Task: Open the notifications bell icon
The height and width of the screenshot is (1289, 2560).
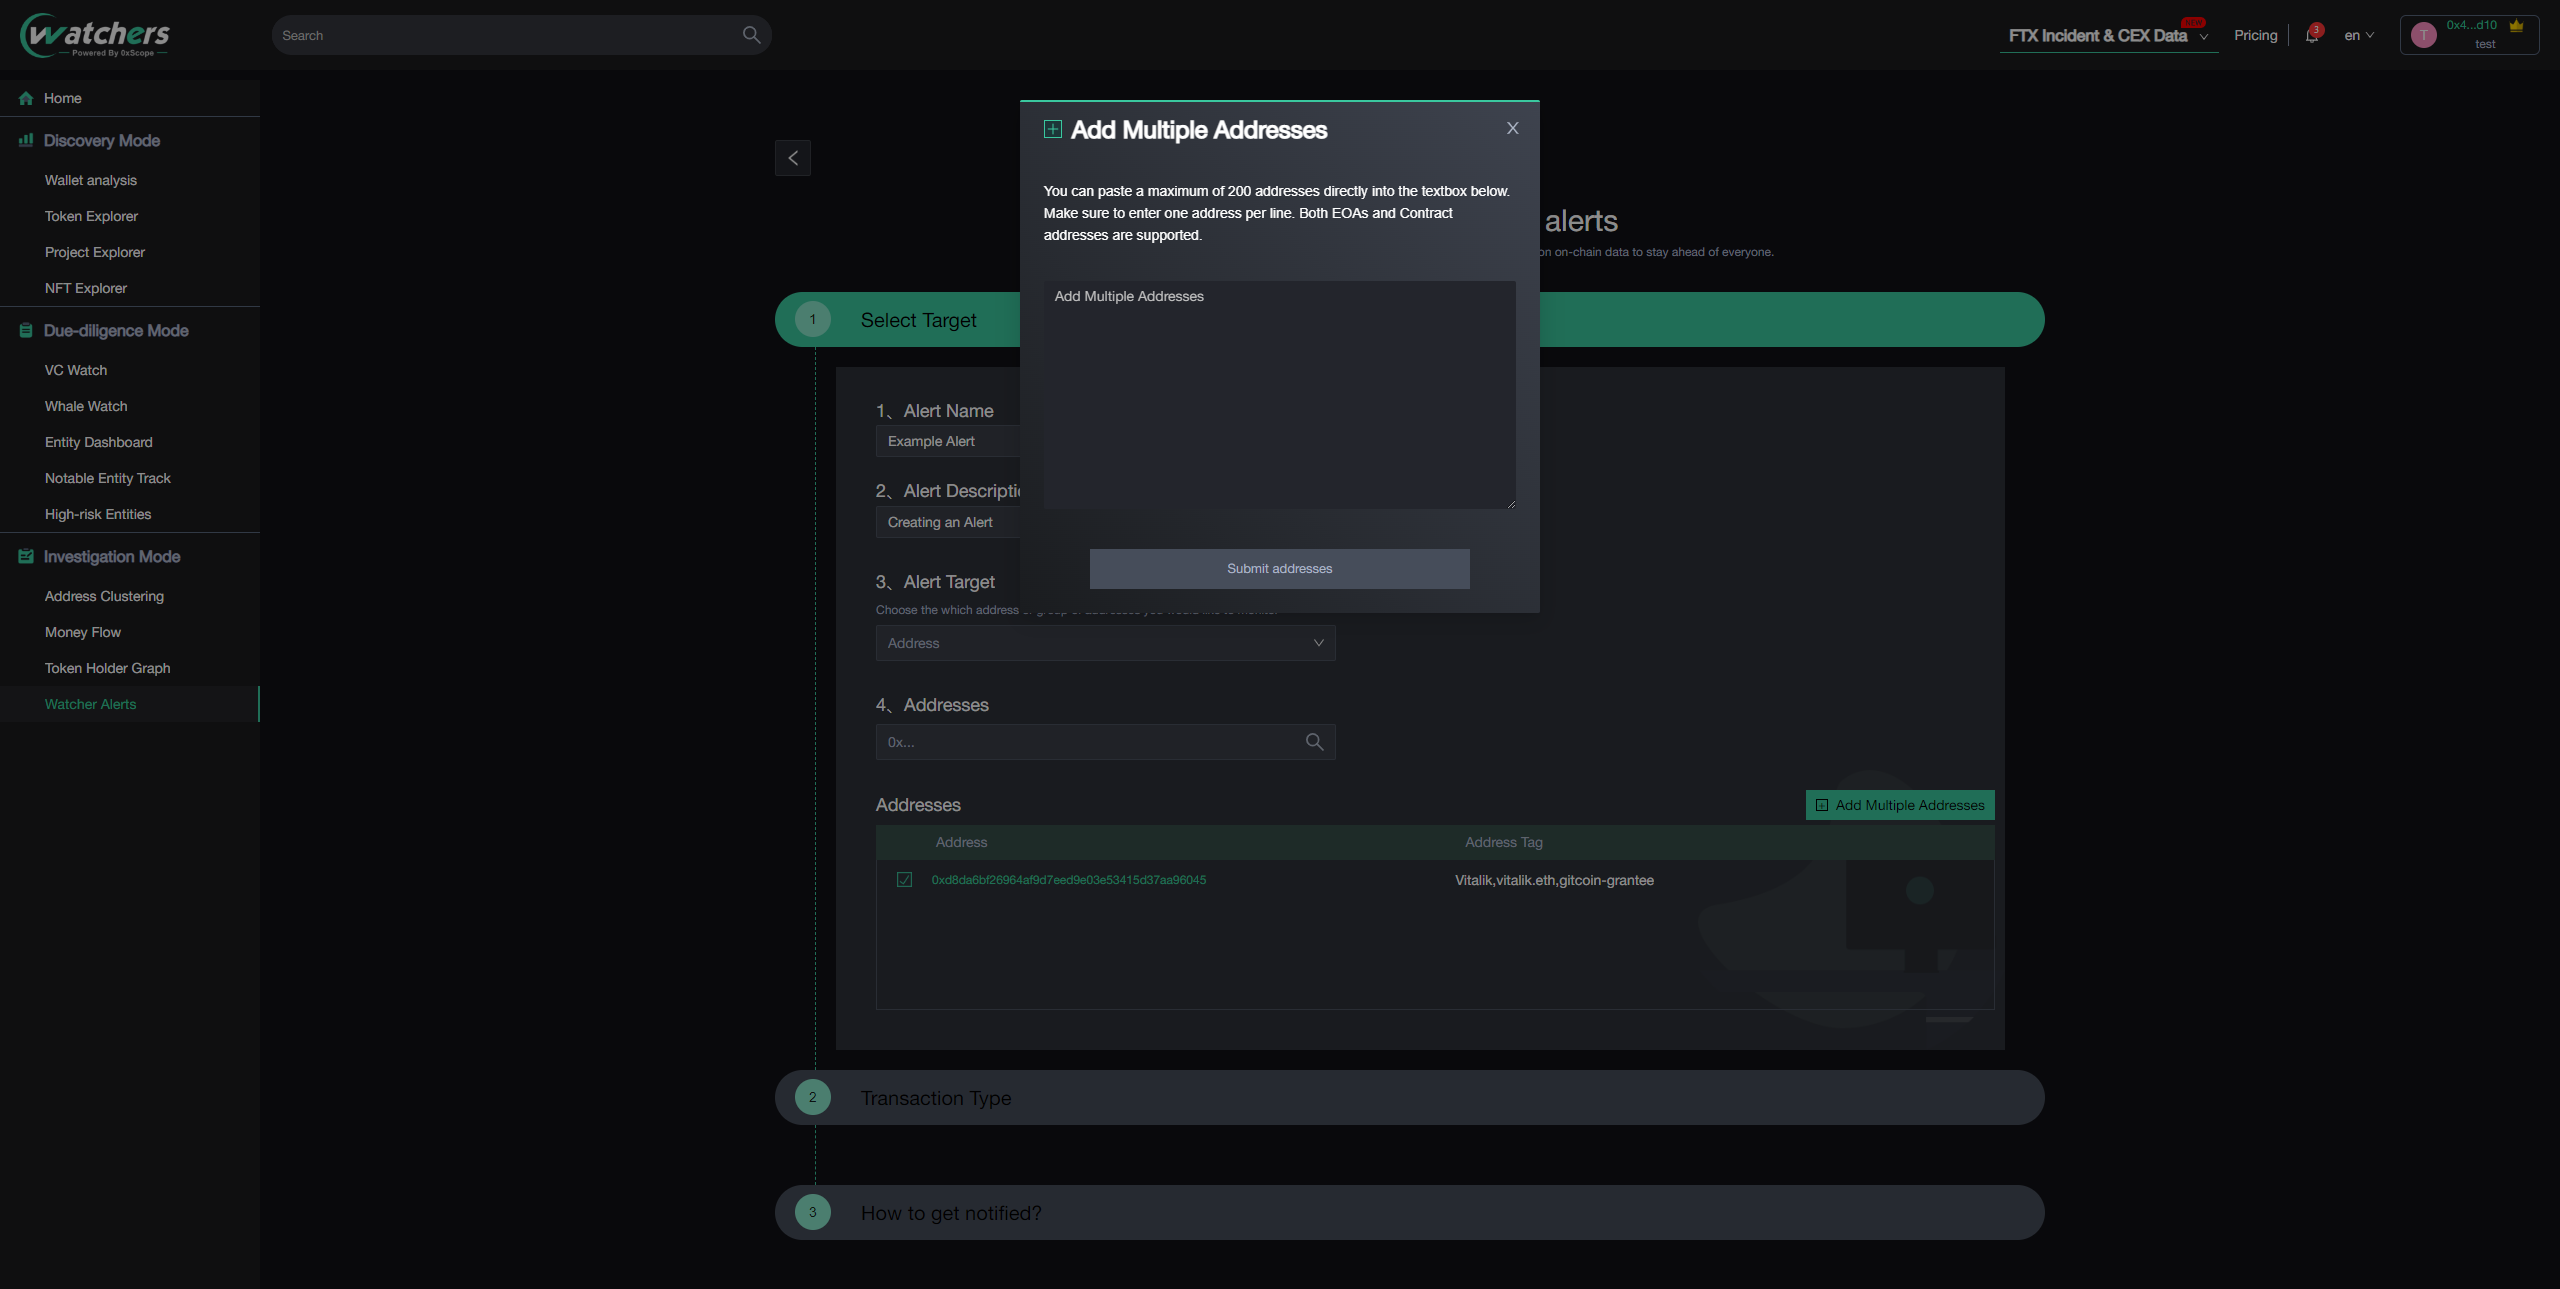Action: [x=2311, y=36]
